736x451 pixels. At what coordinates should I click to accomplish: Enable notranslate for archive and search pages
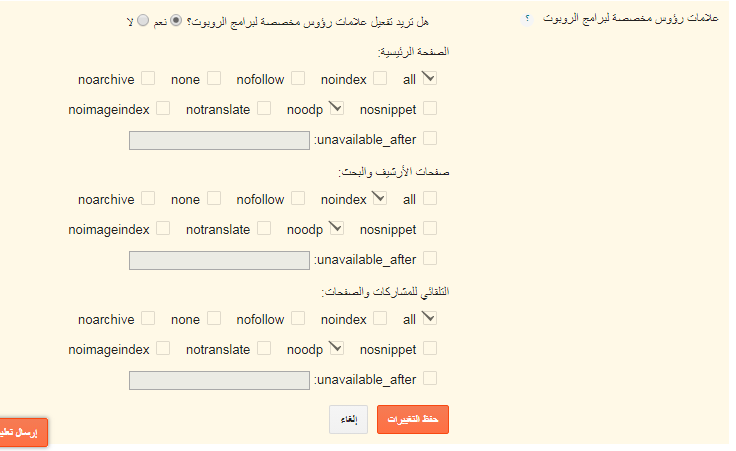click(264, 228)
